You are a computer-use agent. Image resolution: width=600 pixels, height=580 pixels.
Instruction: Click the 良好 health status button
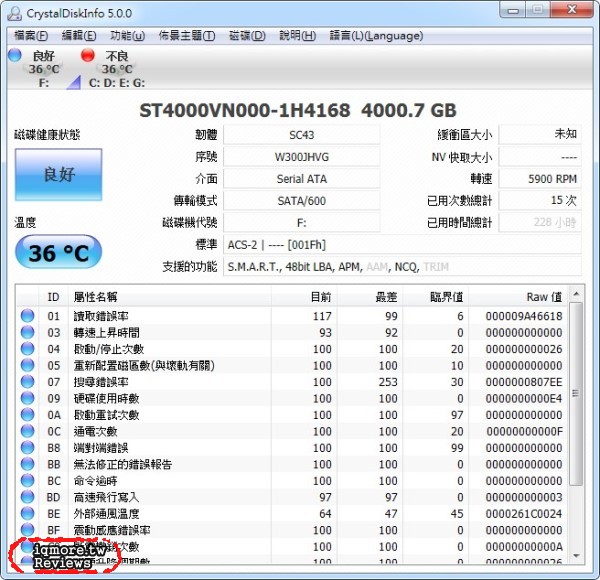coord(59,174)
